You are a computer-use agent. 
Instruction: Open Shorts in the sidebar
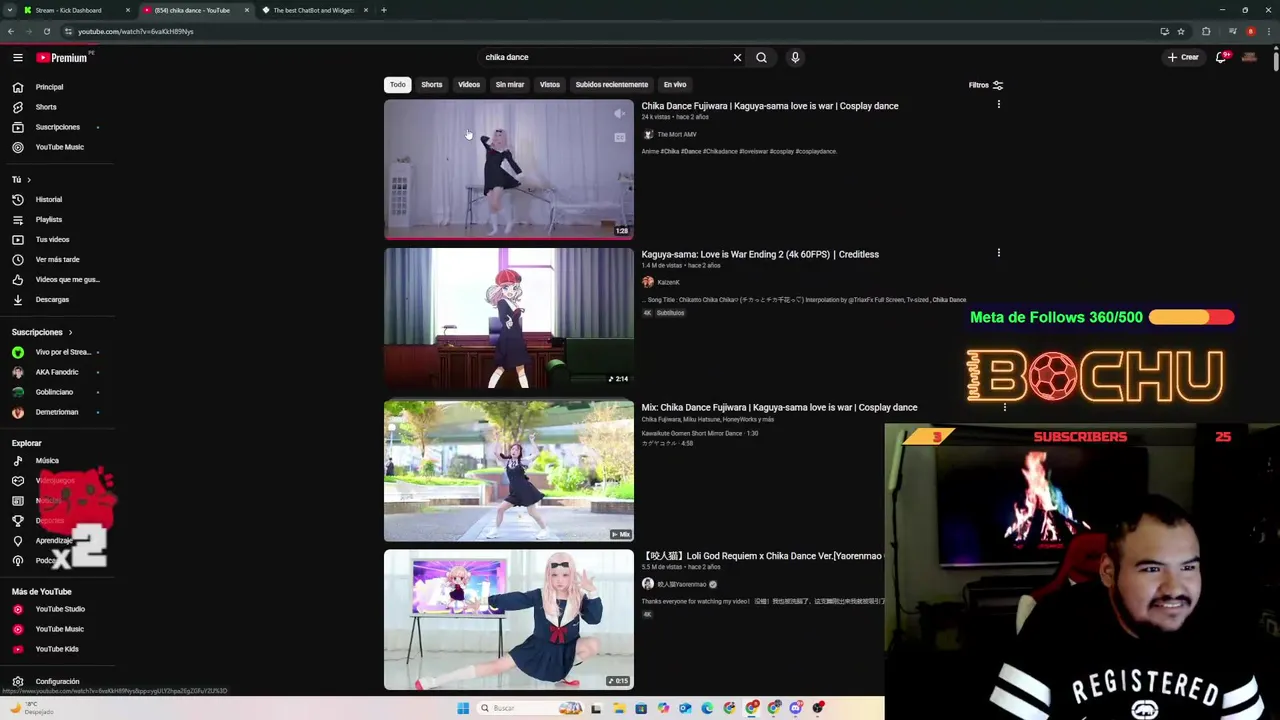click(x=46, y=107)
